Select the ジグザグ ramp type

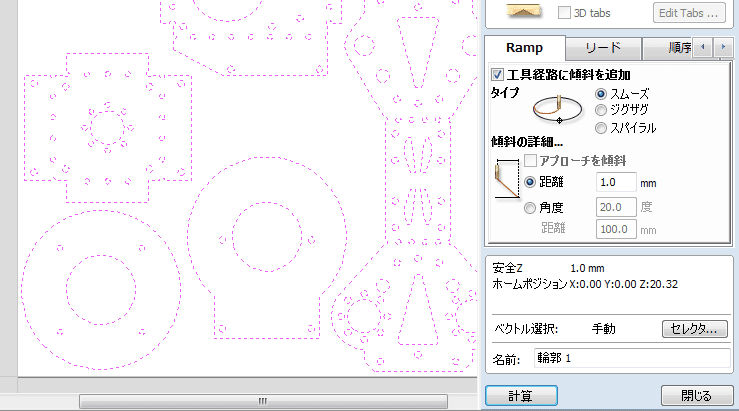coord(601,110)
